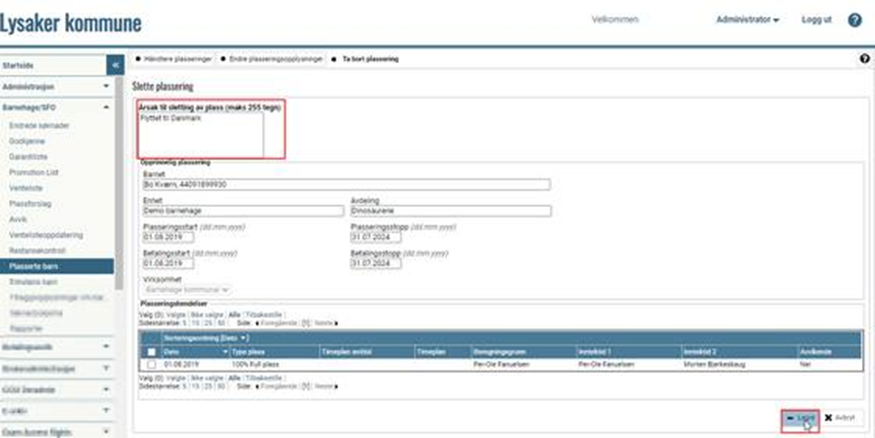The width and height of the screenshot is (875, 438).
Task: Open the Administrator dropdown menu
Action: 748,20
